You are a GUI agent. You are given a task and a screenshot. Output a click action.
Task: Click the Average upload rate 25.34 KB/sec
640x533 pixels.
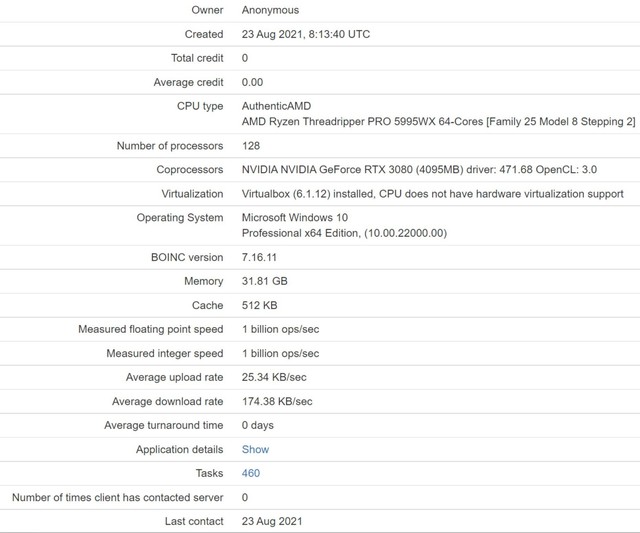[274, 377]
